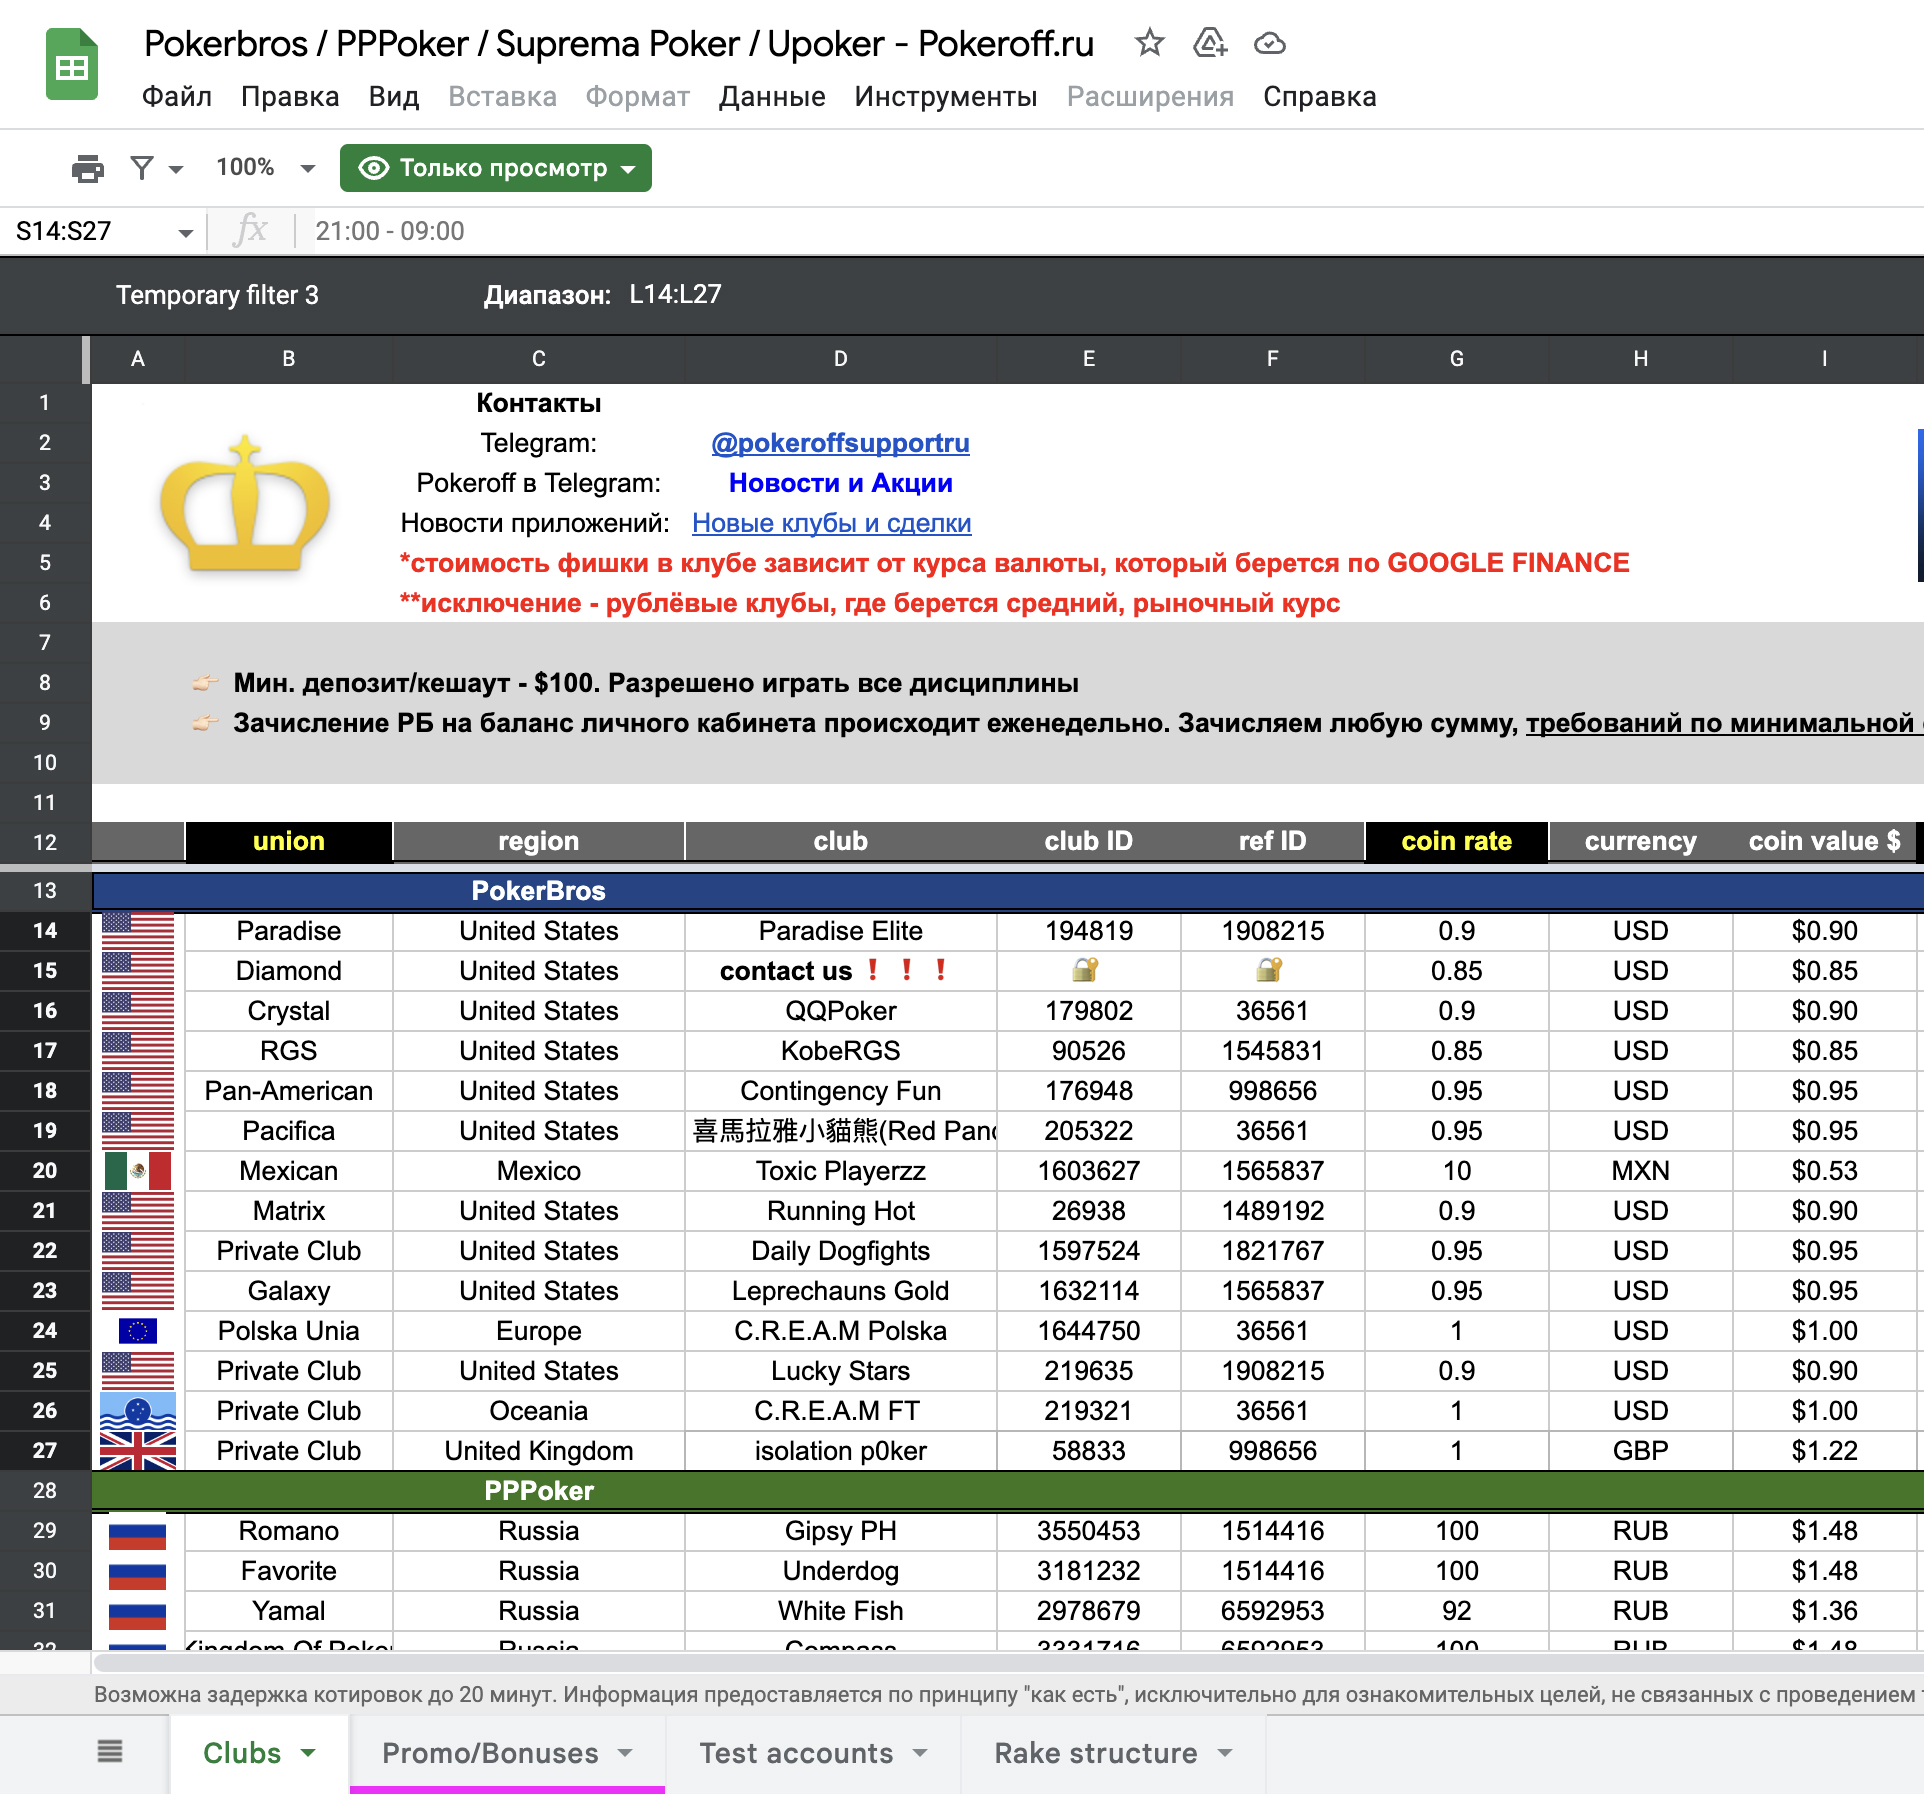Open the View only mode dropdown
The height and width of the screenshot is (1800, 1924).
496,168
